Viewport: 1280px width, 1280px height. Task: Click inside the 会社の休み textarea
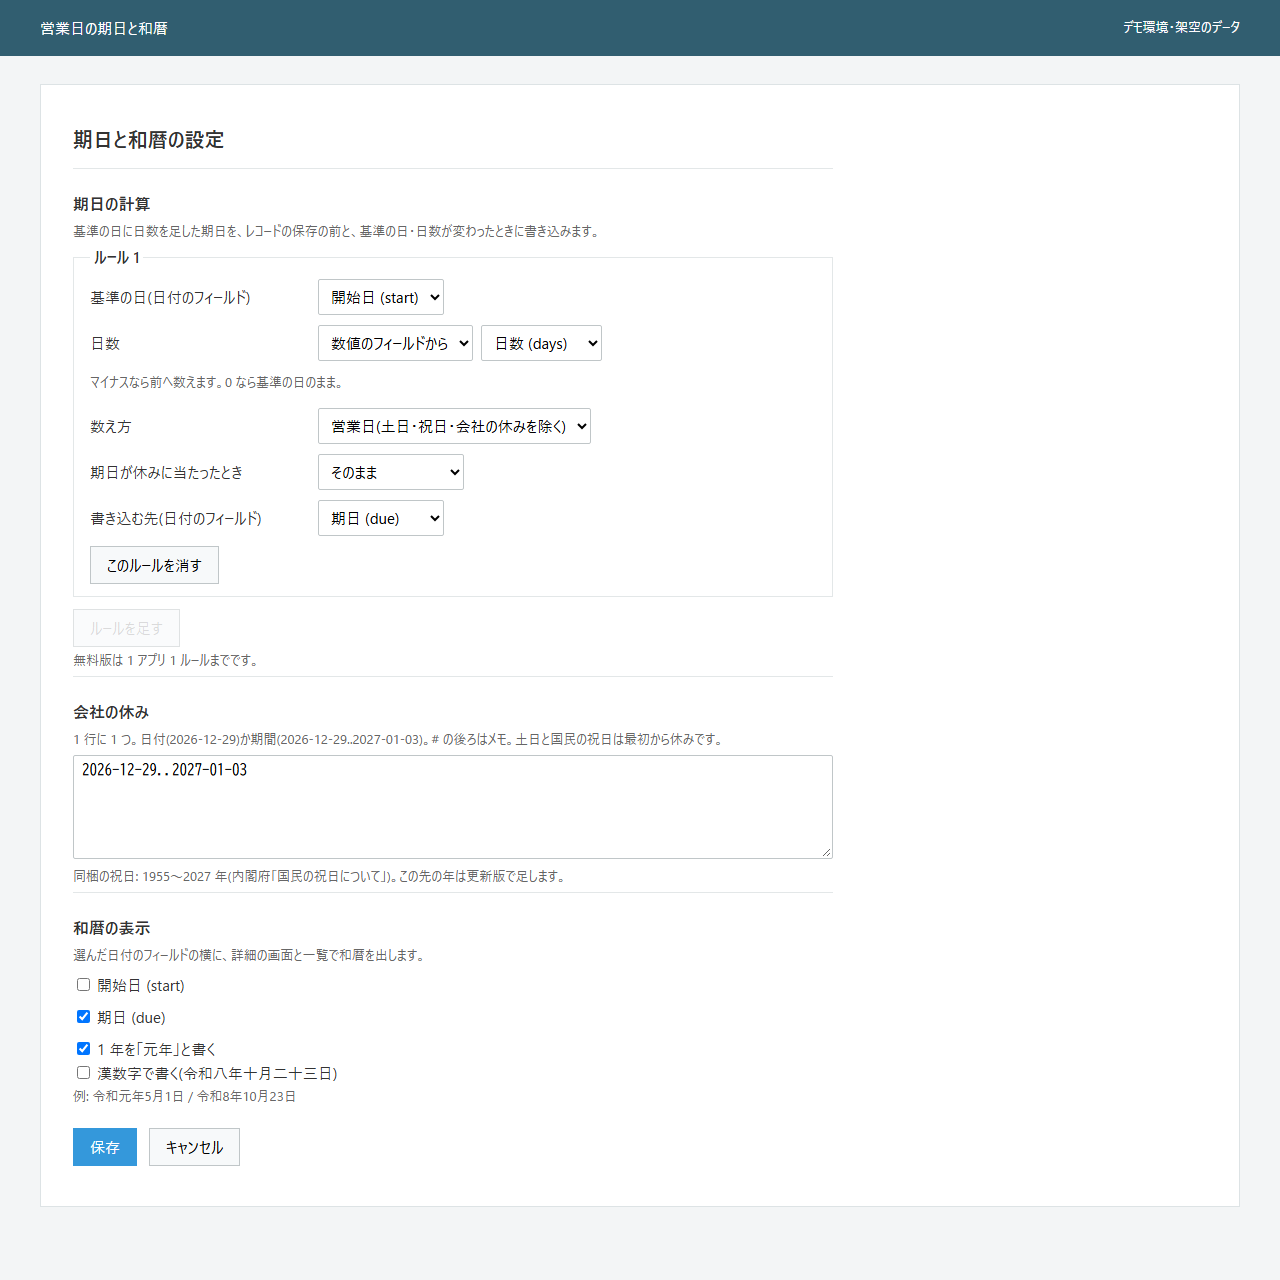(x=453, y=807)
